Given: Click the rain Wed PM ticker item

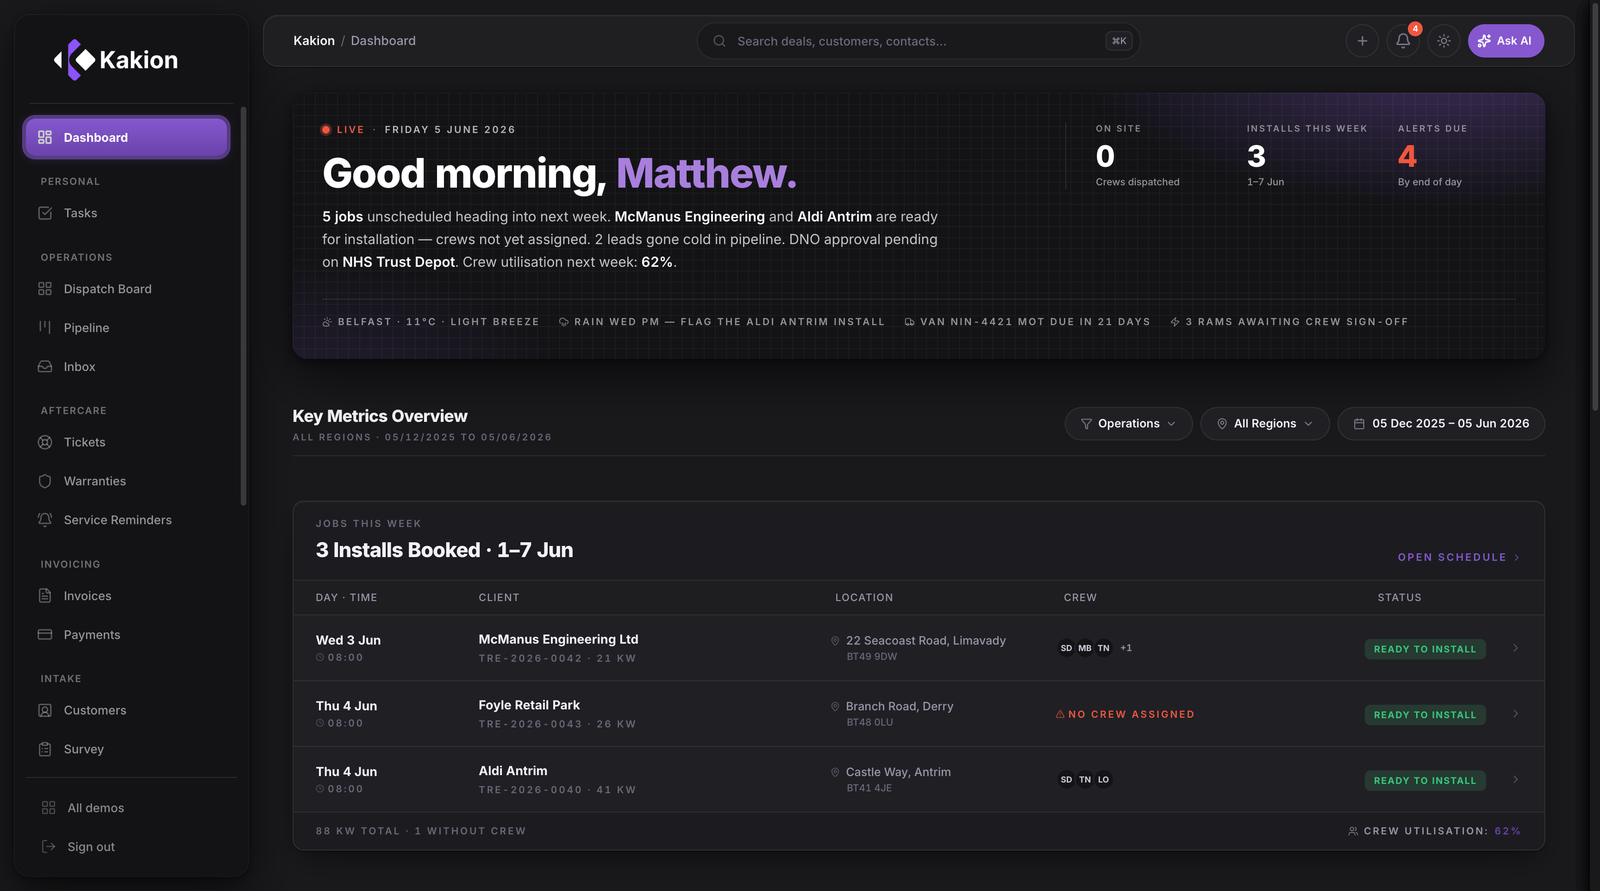Looking at the screenshot, I should 722,322.
